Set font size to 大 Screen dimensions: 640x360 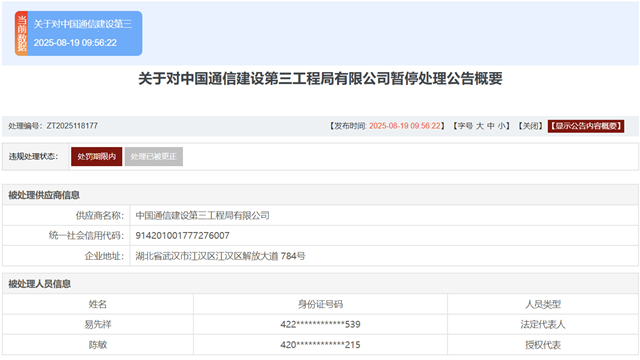(x=480, y=126)
